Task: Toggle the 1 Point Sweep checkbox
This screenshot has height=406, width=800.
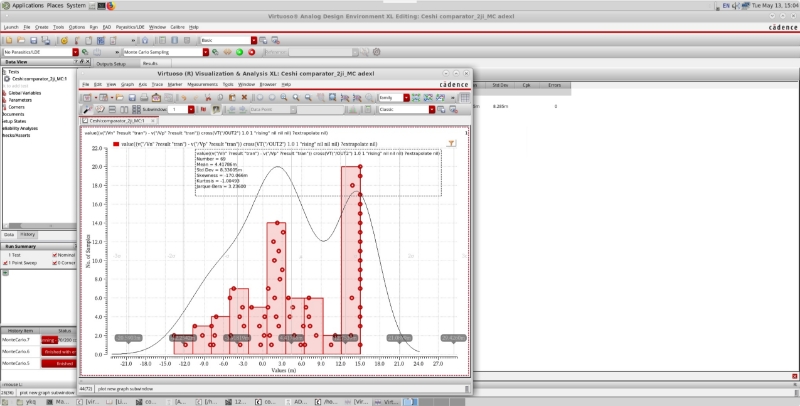Action: (5, 263)
